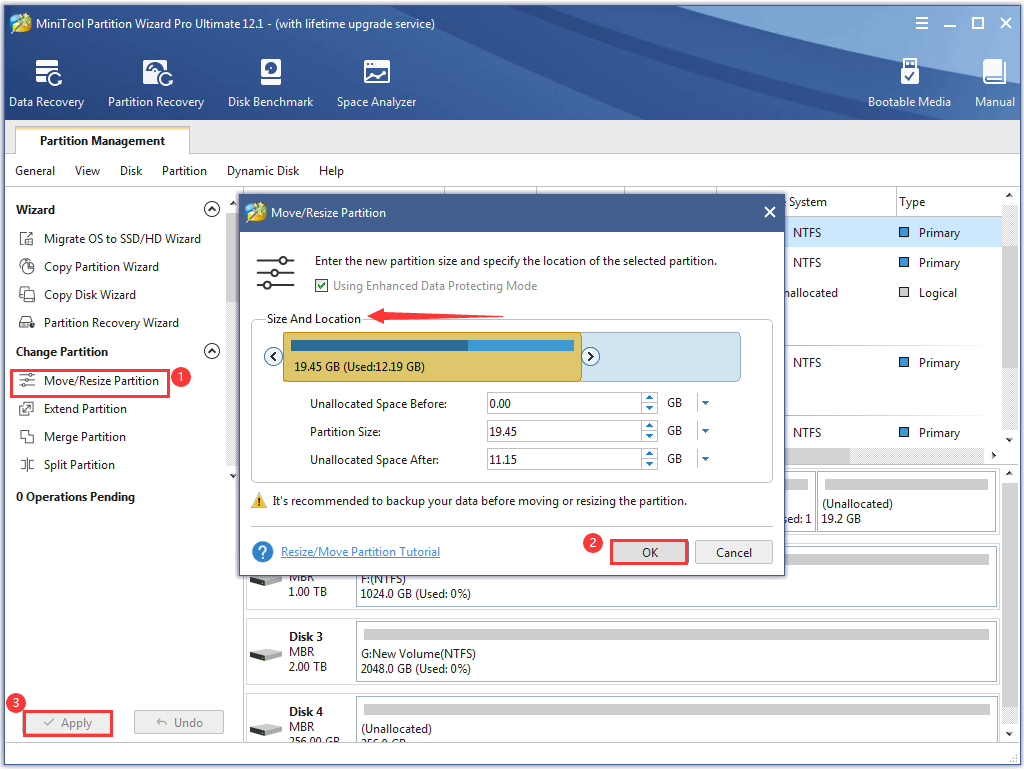Confirm with the OK button
Screen dimensions: 1024x770
[650, 553]
